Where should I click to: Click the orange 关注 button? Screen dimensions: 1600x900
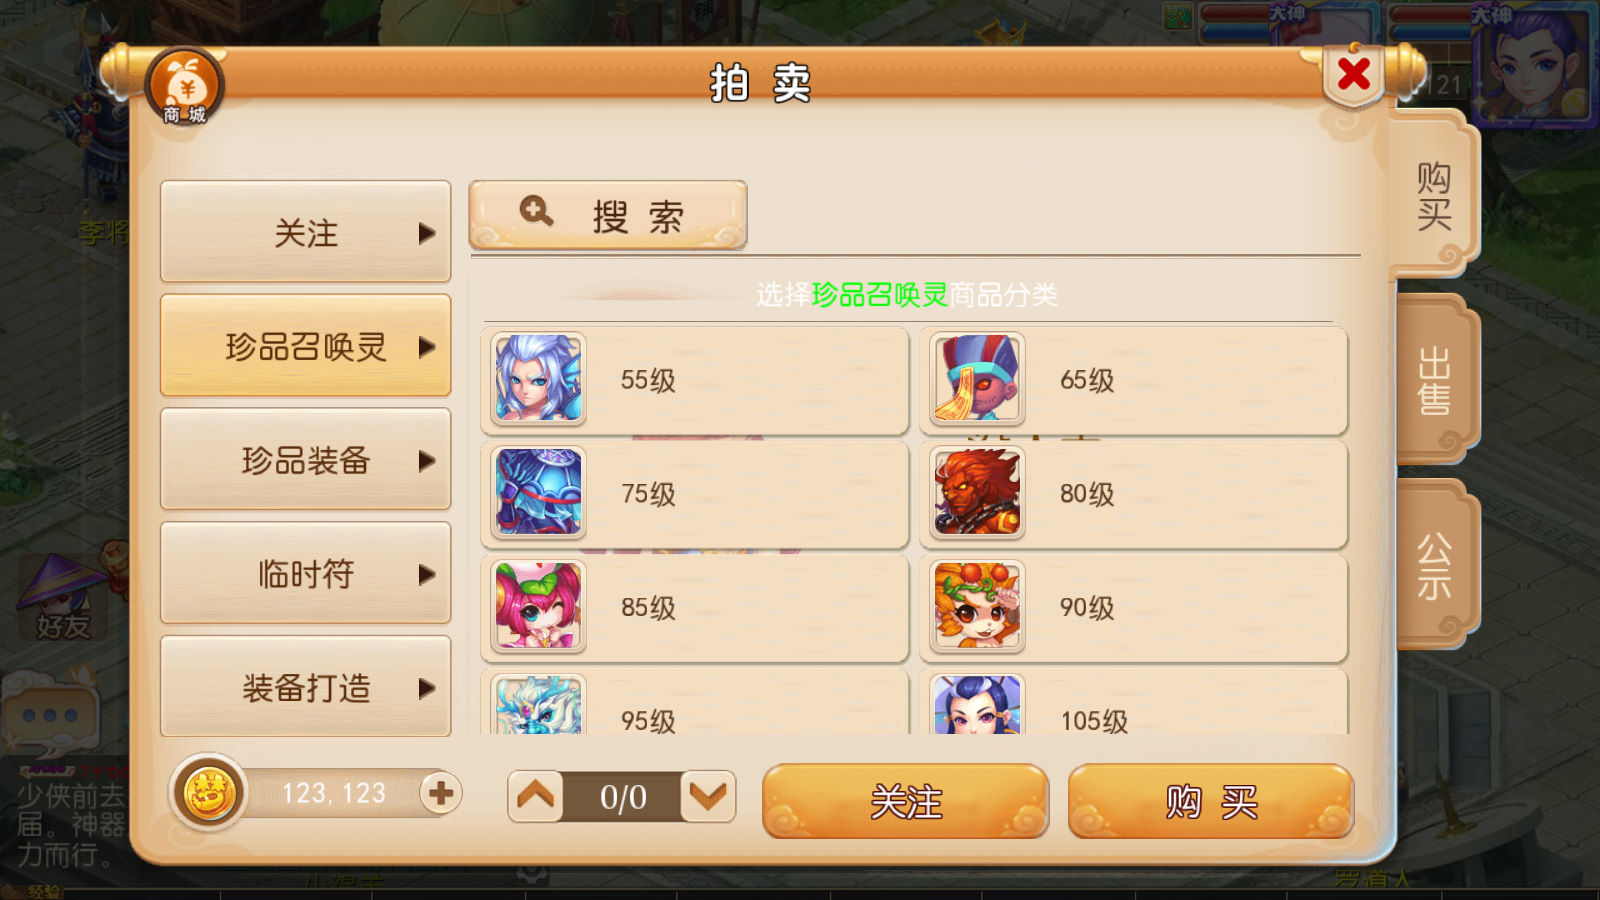[905, 801]
